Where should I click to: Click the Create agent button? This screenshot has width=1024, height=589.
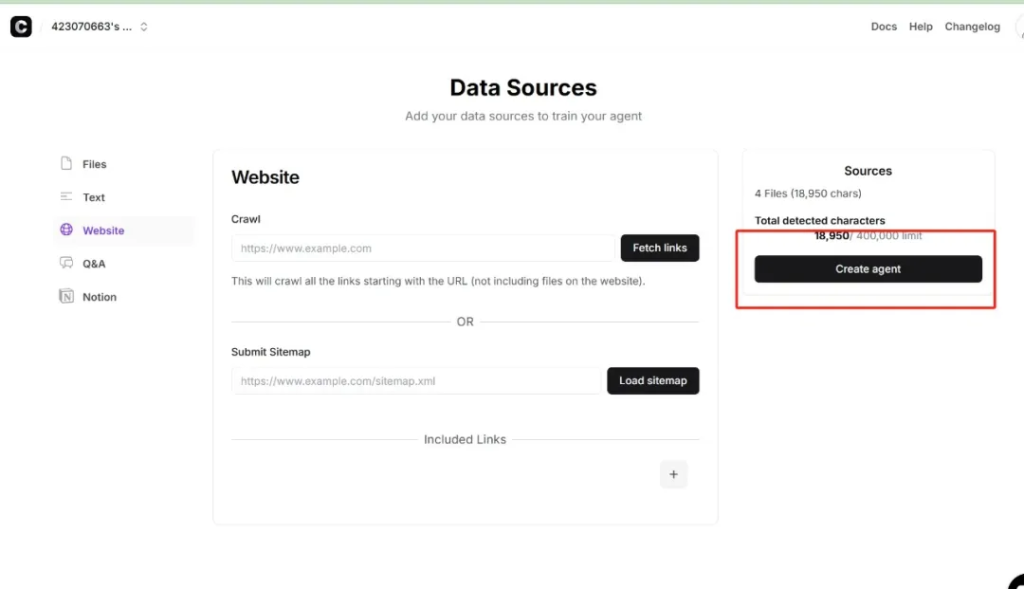868,269
